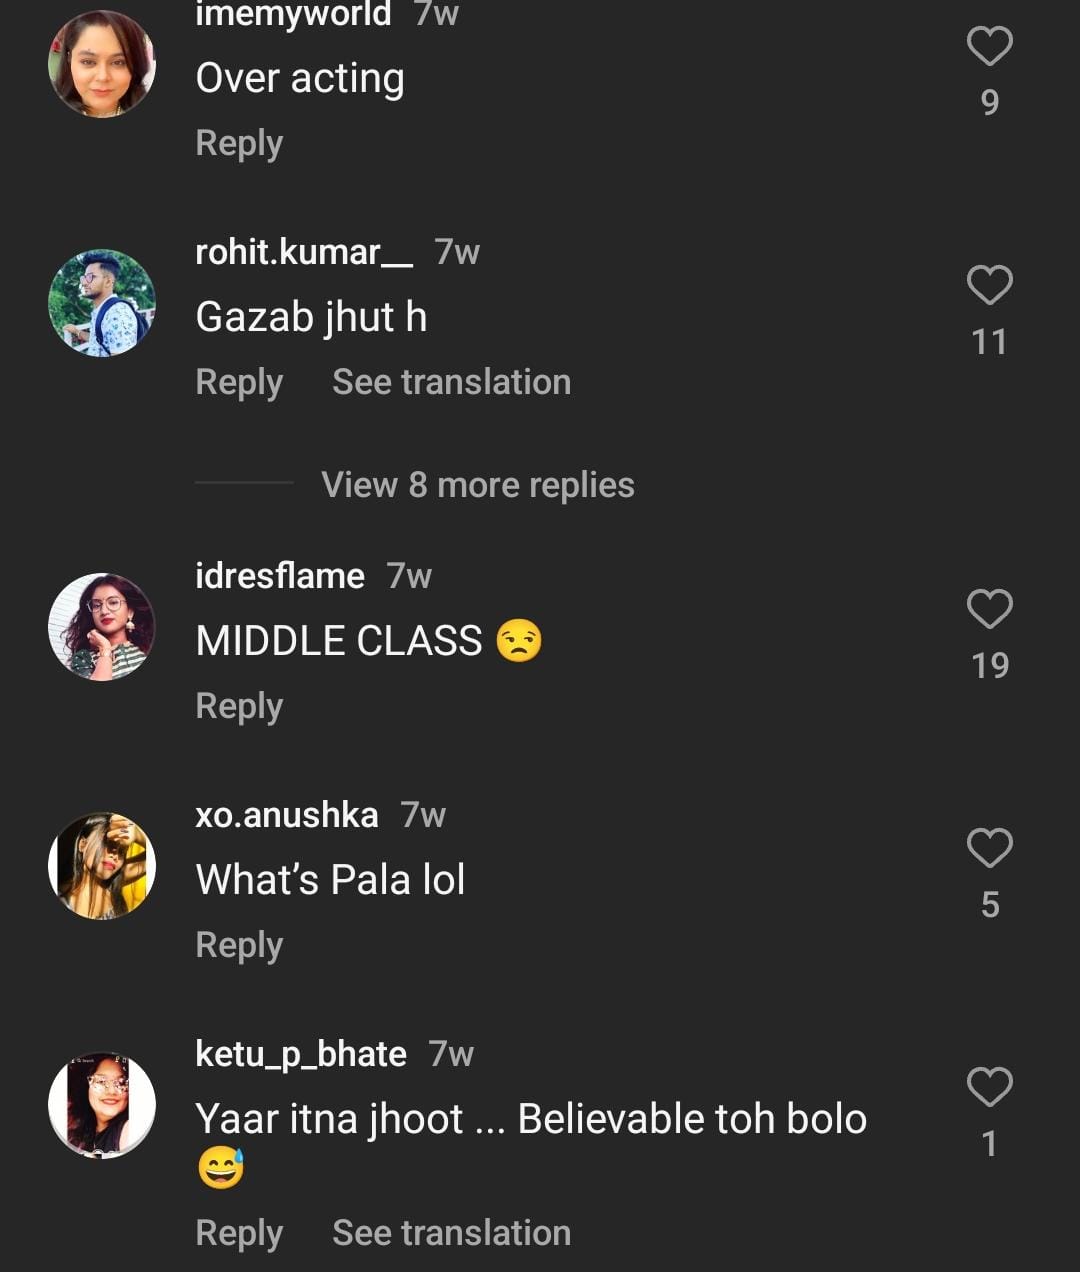
Task: Expand 'View 8 more replies' thread
Action: (477, 485)
